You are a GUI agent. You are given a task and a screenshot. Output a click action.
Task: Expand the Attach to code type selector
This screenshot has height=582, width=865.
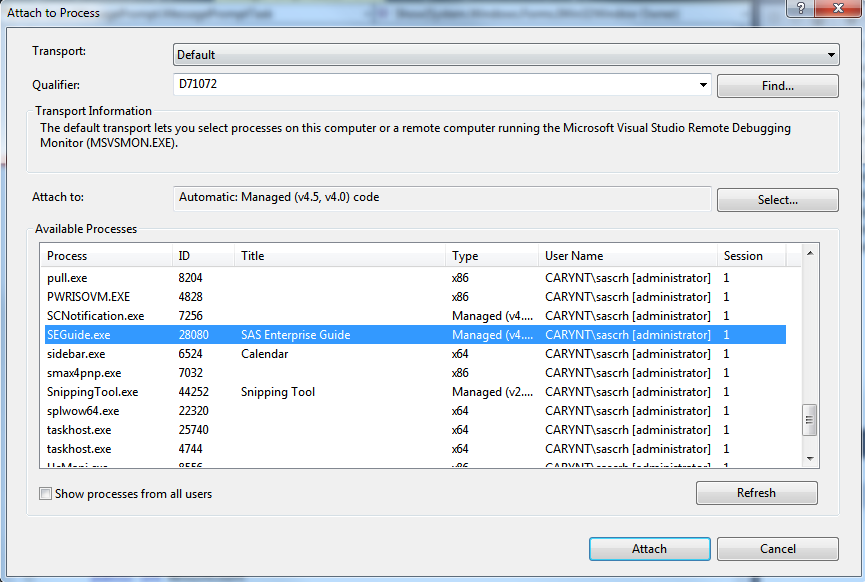(777, 199)
